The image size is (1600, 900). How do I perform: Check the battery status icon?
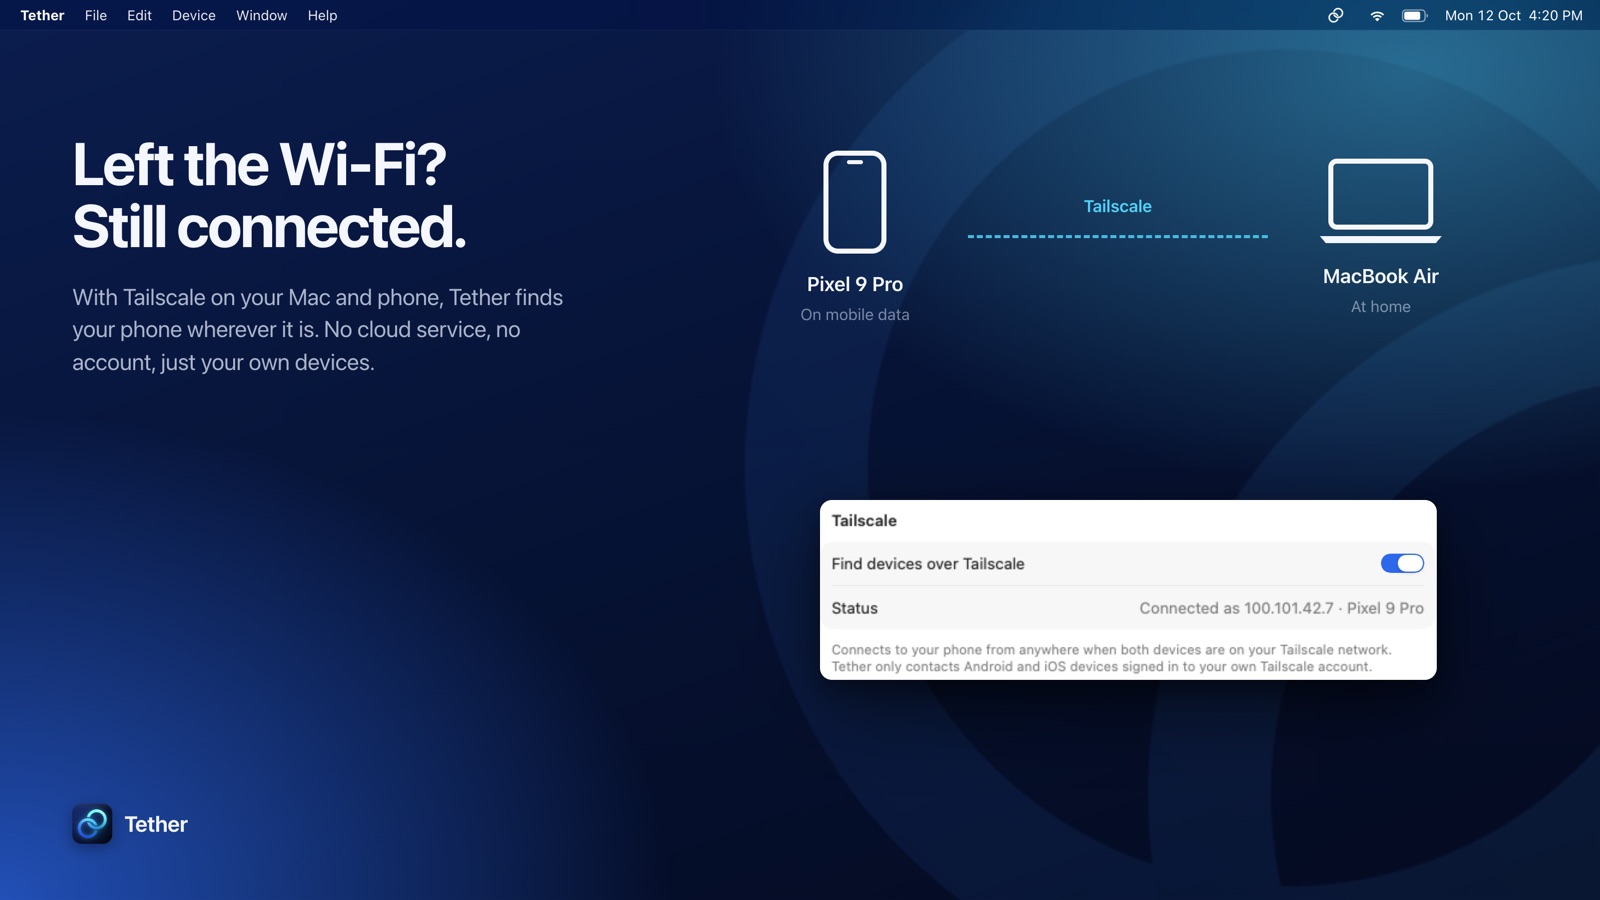click(x=1414, y=15)
